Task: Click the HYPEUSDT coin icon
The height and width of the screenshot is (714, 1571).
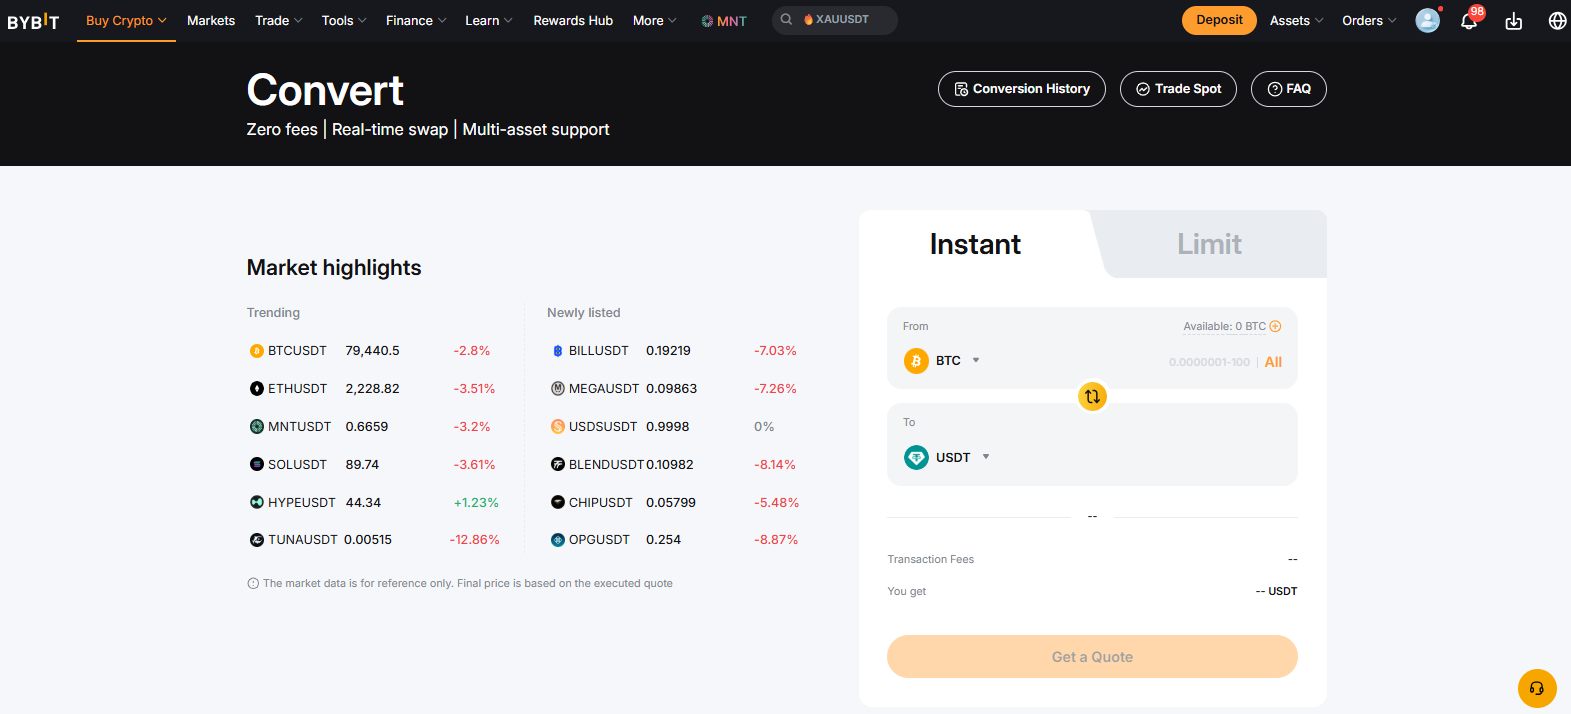Action: [256, 503]
